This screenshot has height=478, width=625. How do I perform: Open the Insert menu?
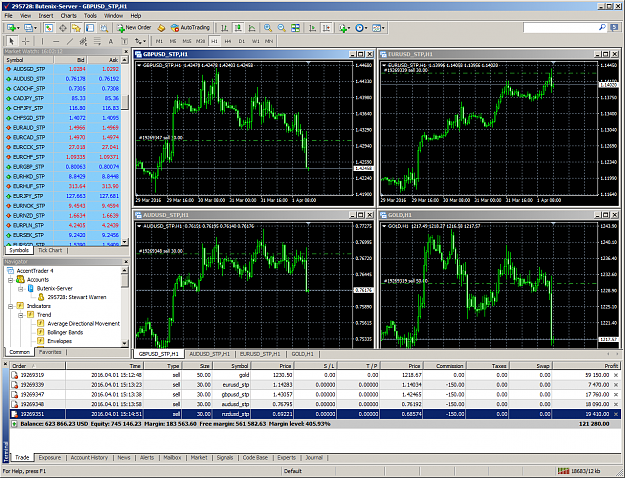46,16
